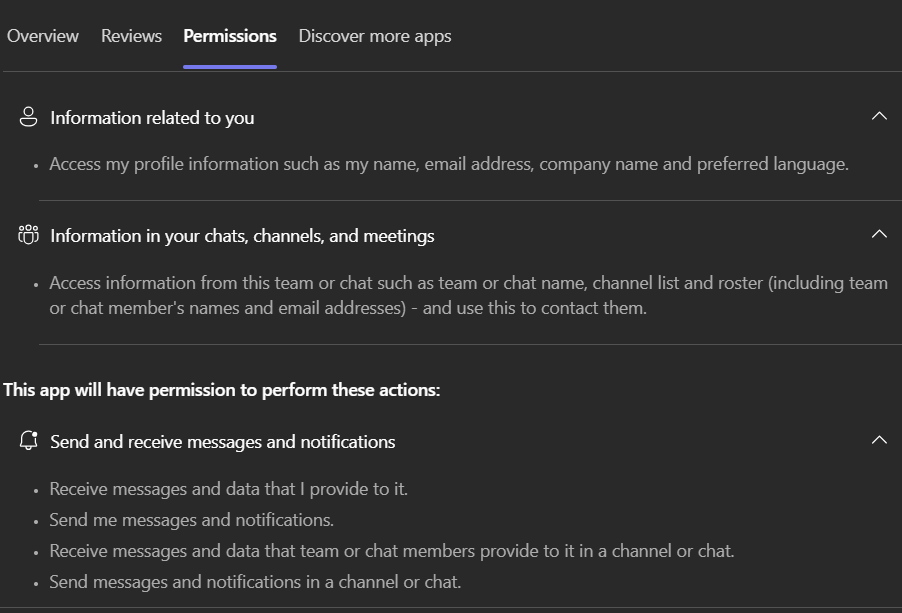The height and width of the screenshot is (613, 902).
Task: Click the person icon beside Information related to you
Action: click(28, 117)
